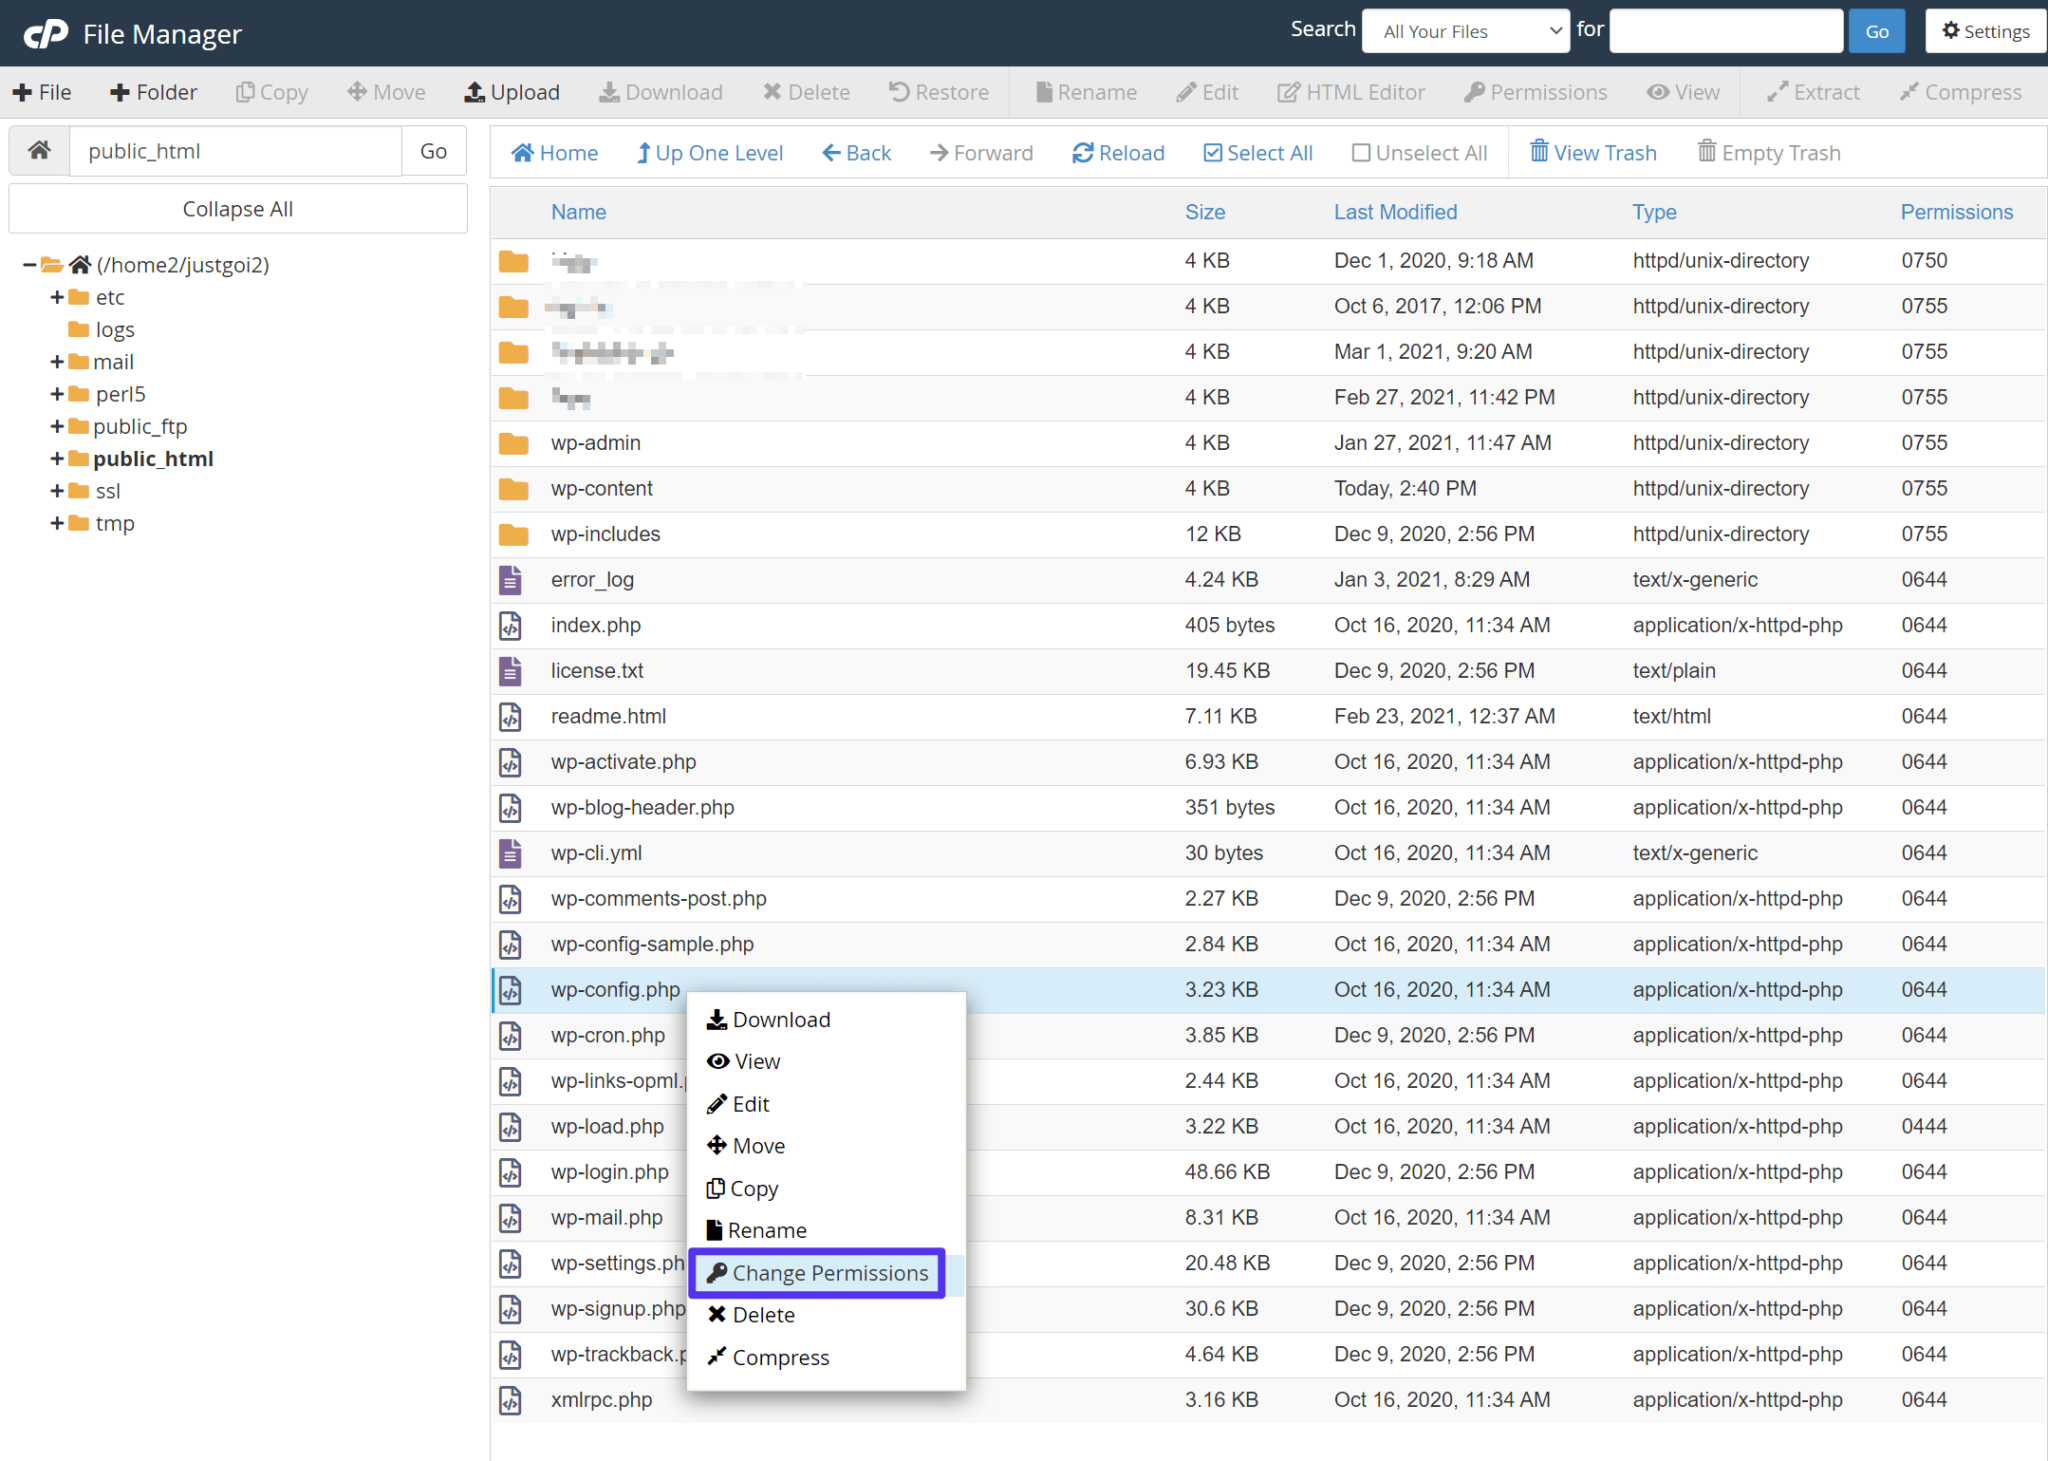Unselect All files

(x=1419, y=152)
